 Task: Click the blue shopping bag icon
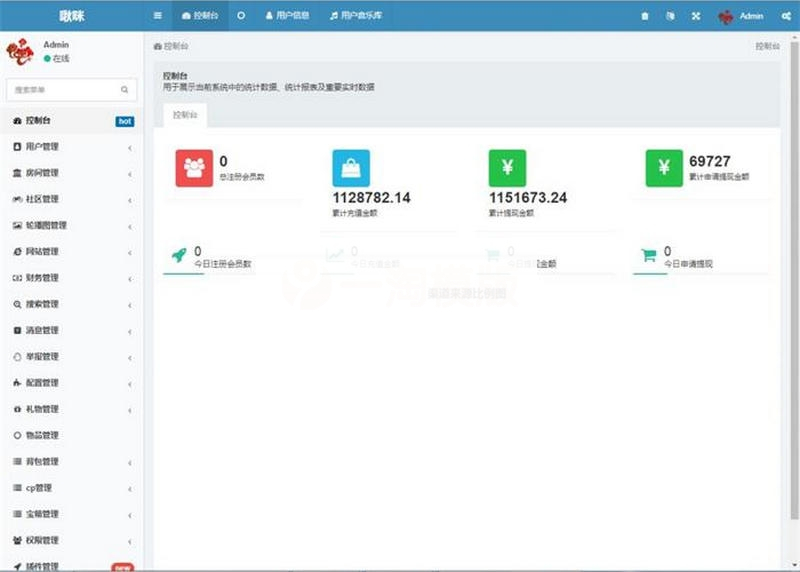351,168
